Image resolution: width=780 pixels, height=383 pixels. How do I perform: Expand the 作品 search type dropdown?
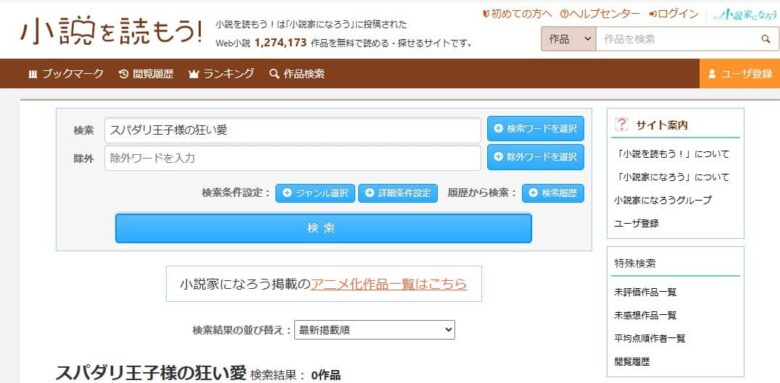click(x=568, y=39)
